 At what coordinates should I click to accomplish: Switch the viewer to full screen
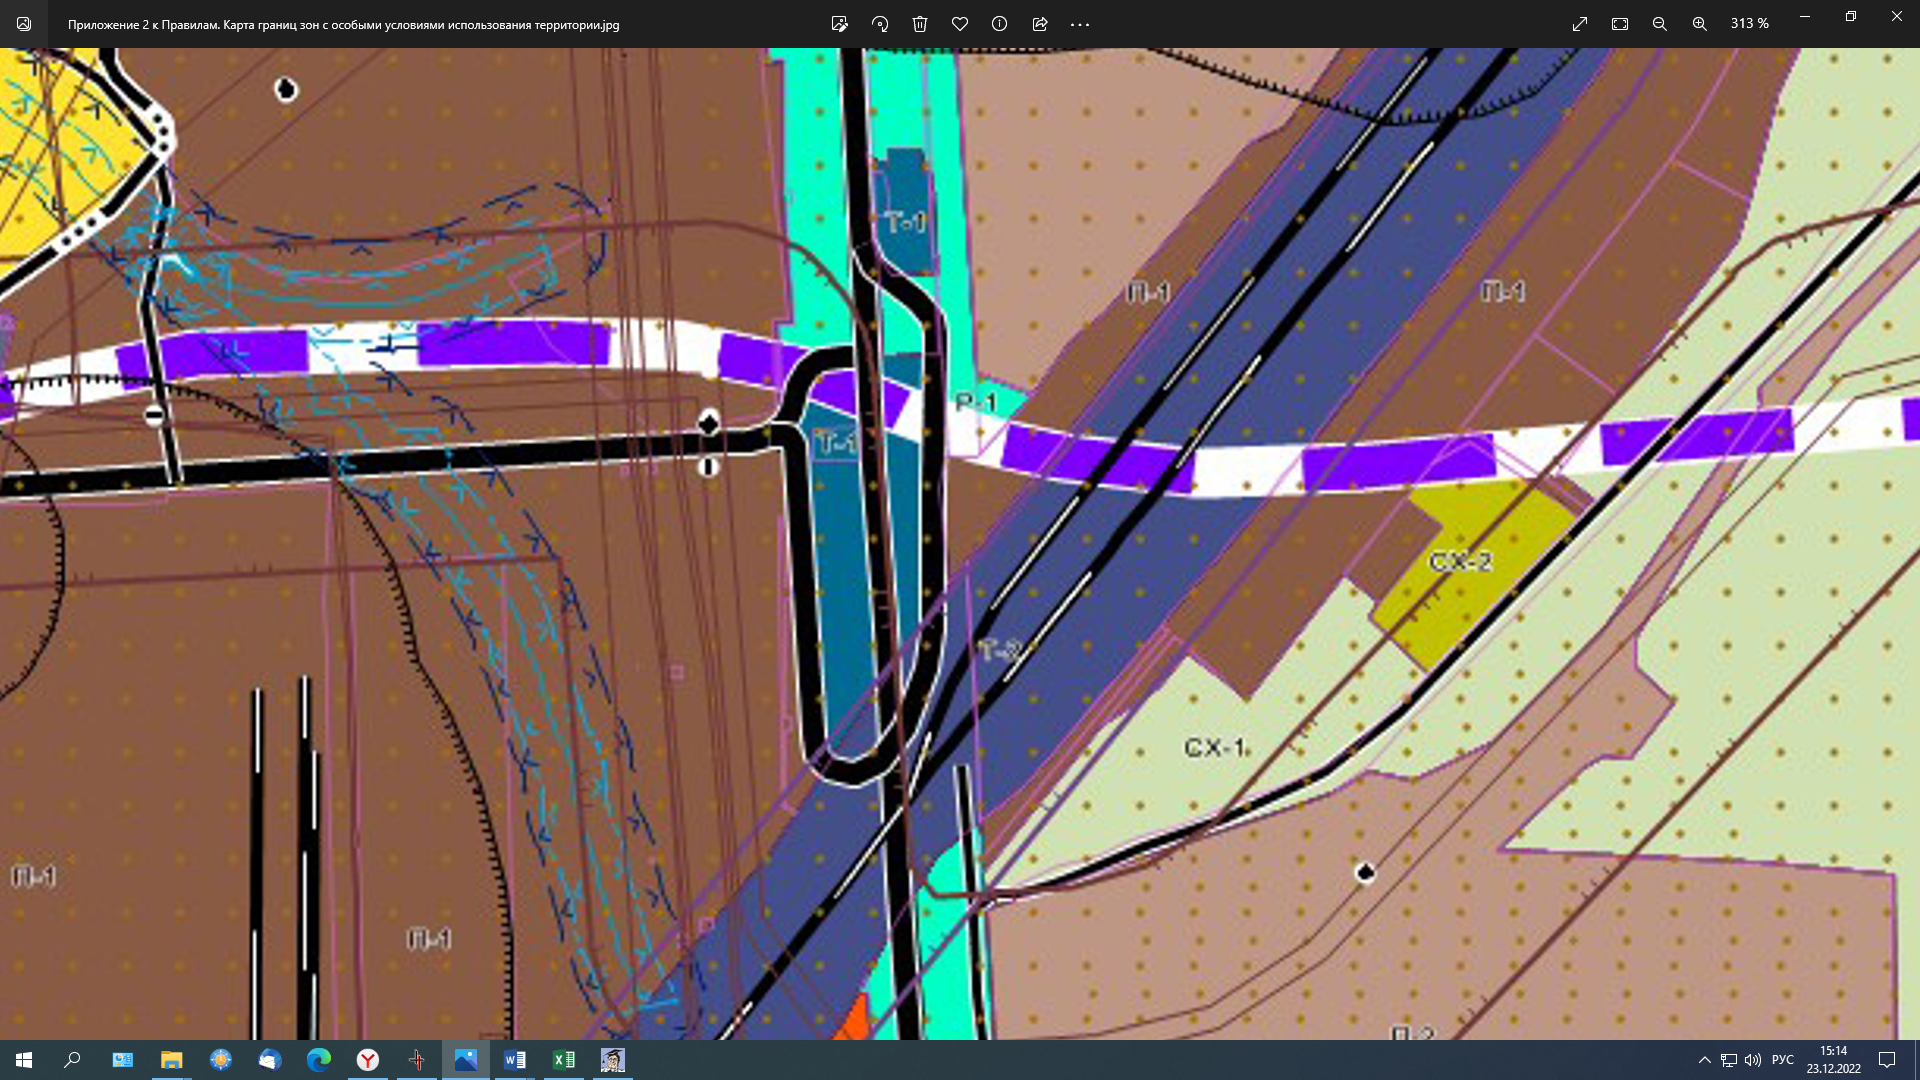1580,24
